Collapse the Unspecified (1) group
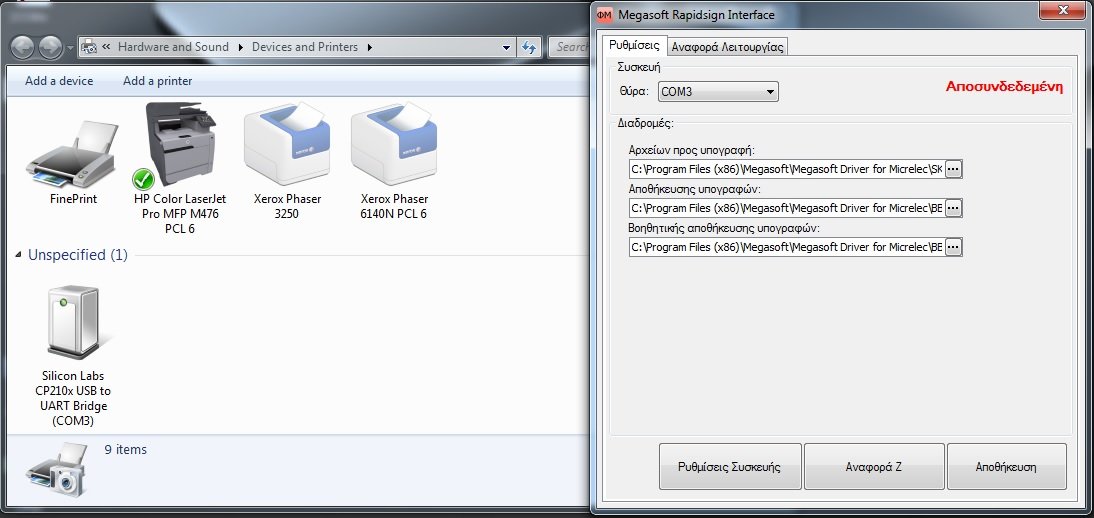The height and width of the screenshot is (518, 1094). click(18, 256)
